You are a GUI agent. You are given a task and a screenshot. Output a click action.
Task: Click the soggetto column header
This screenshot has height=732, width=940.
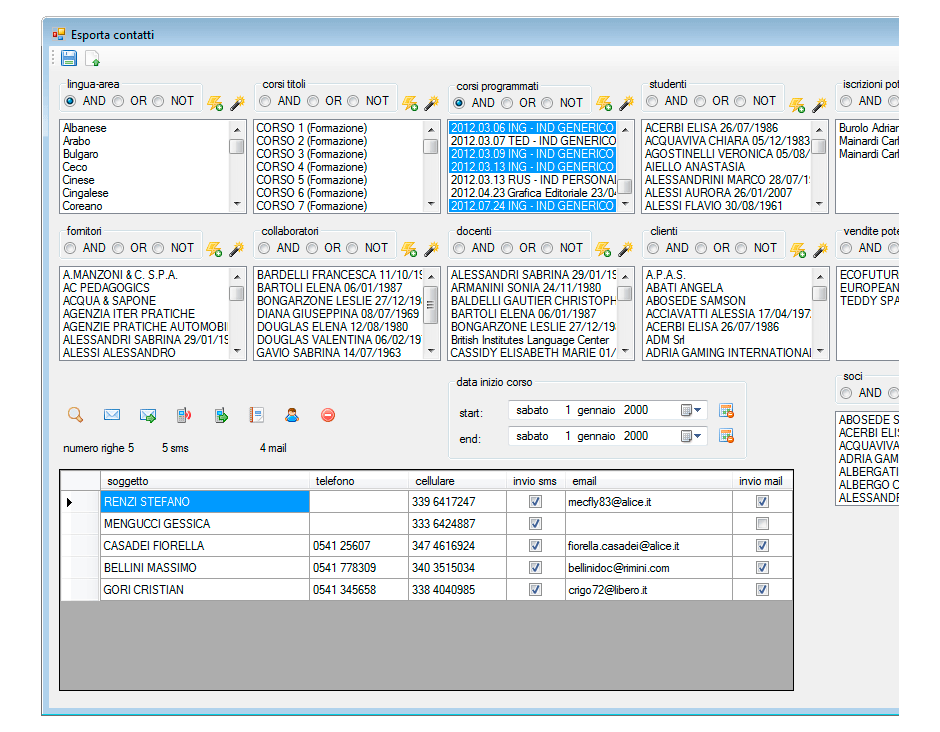[x=204, y=481]
